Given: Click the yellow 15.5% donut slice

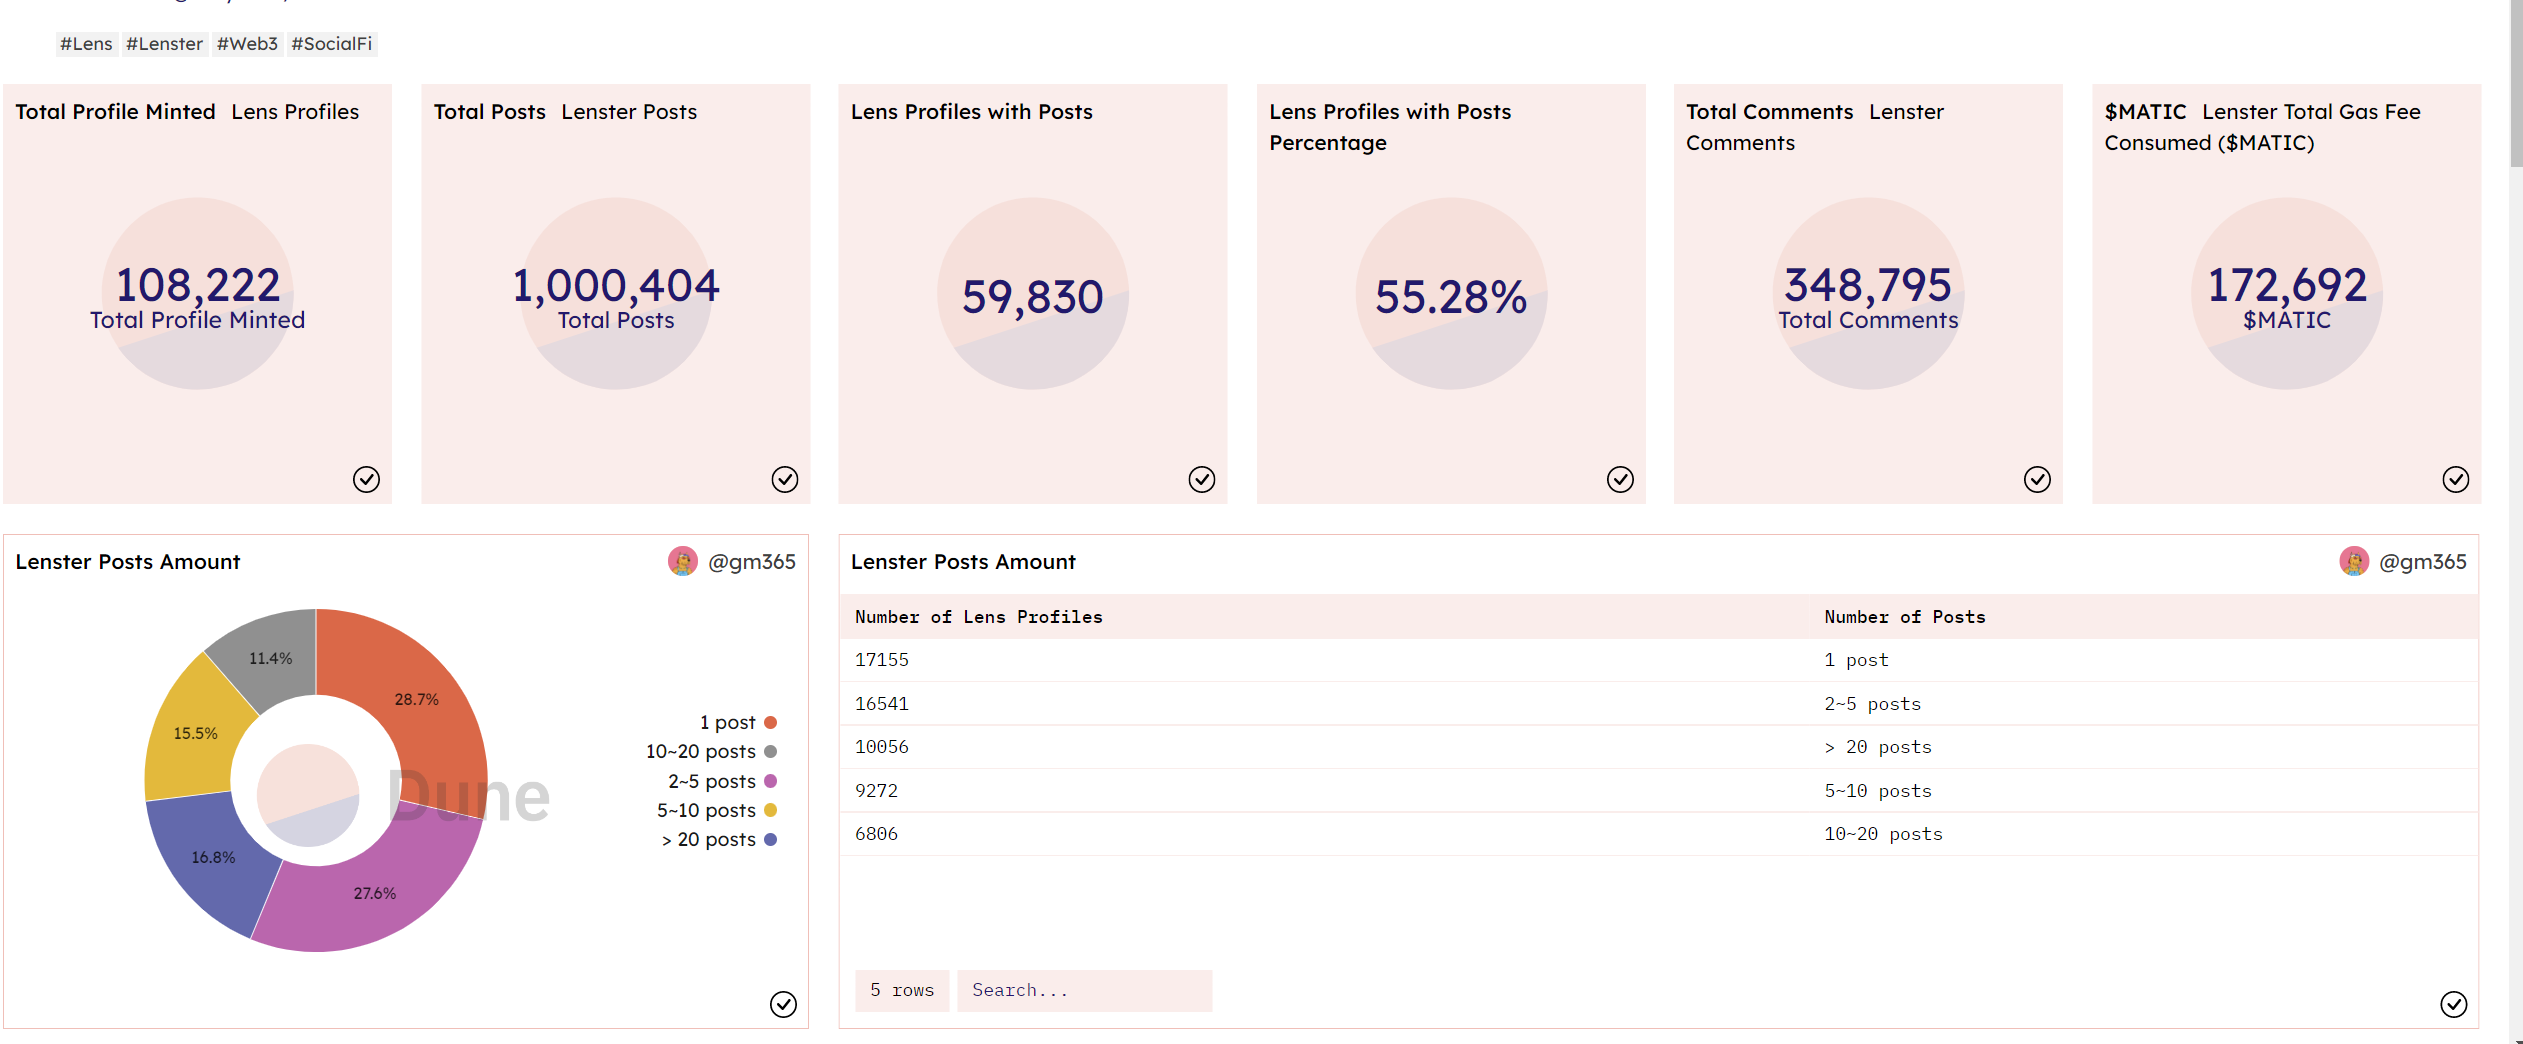Looking at the screenshot, I should [x=193, y=733].
